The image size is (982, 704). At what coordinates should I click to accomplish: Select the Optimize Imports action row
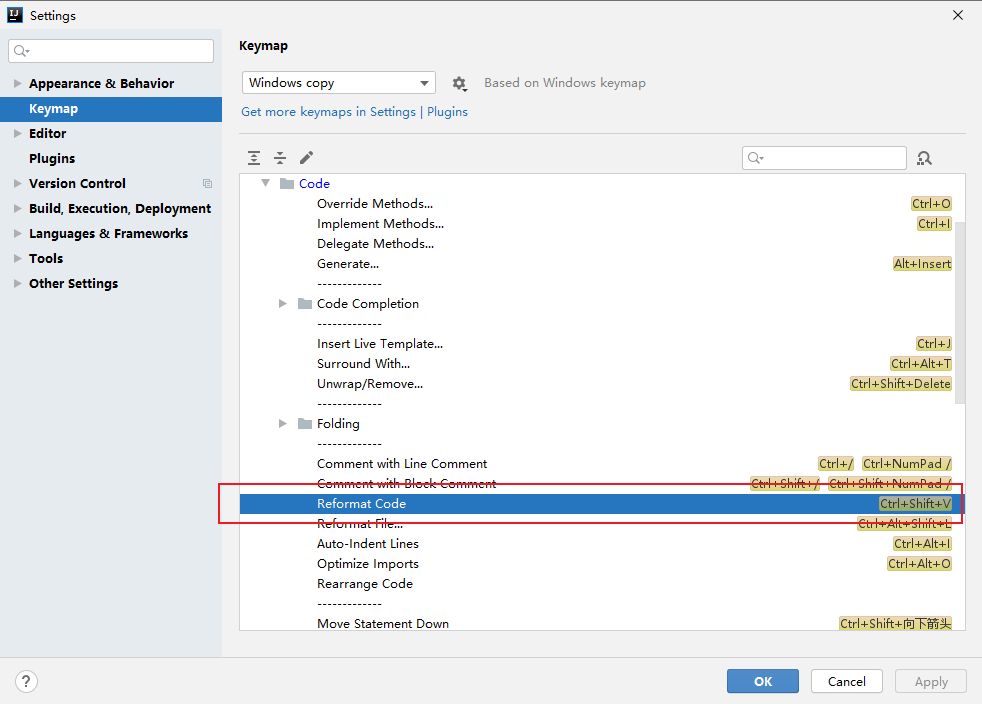(368, 564)
